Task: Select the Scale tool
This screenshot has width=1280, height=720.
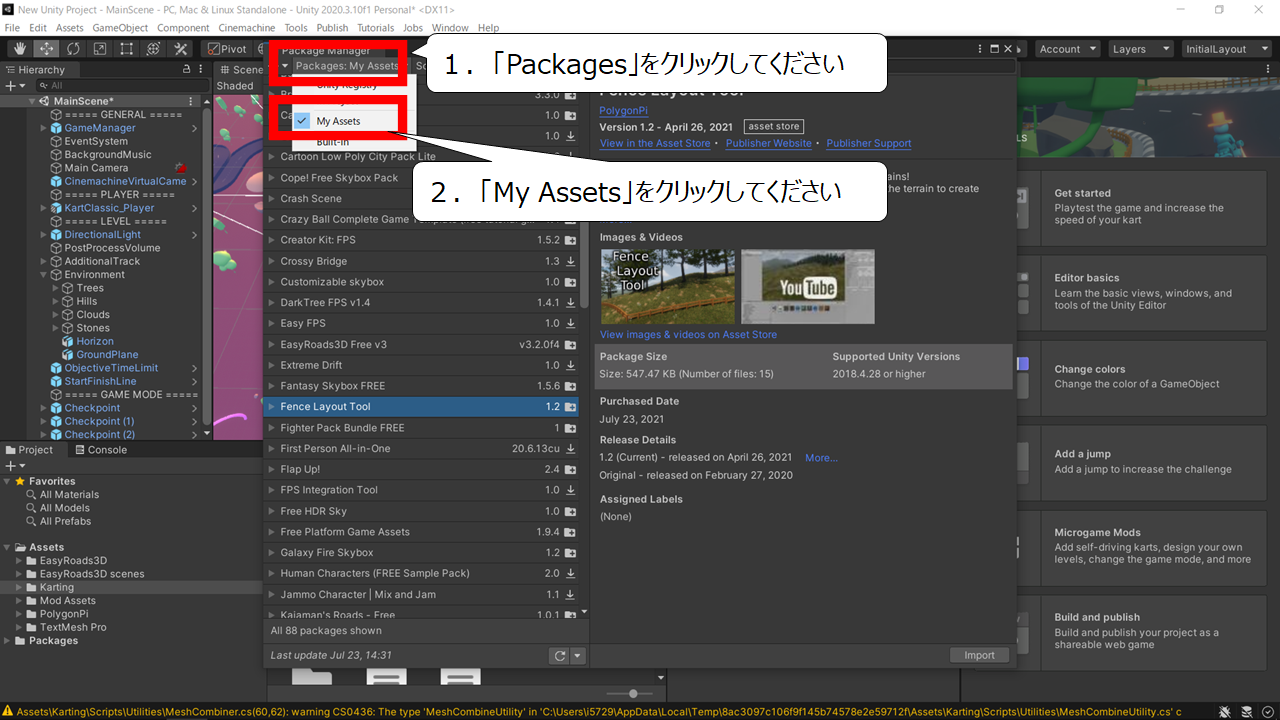Action: pyautogui.click(x=100, y=48)
